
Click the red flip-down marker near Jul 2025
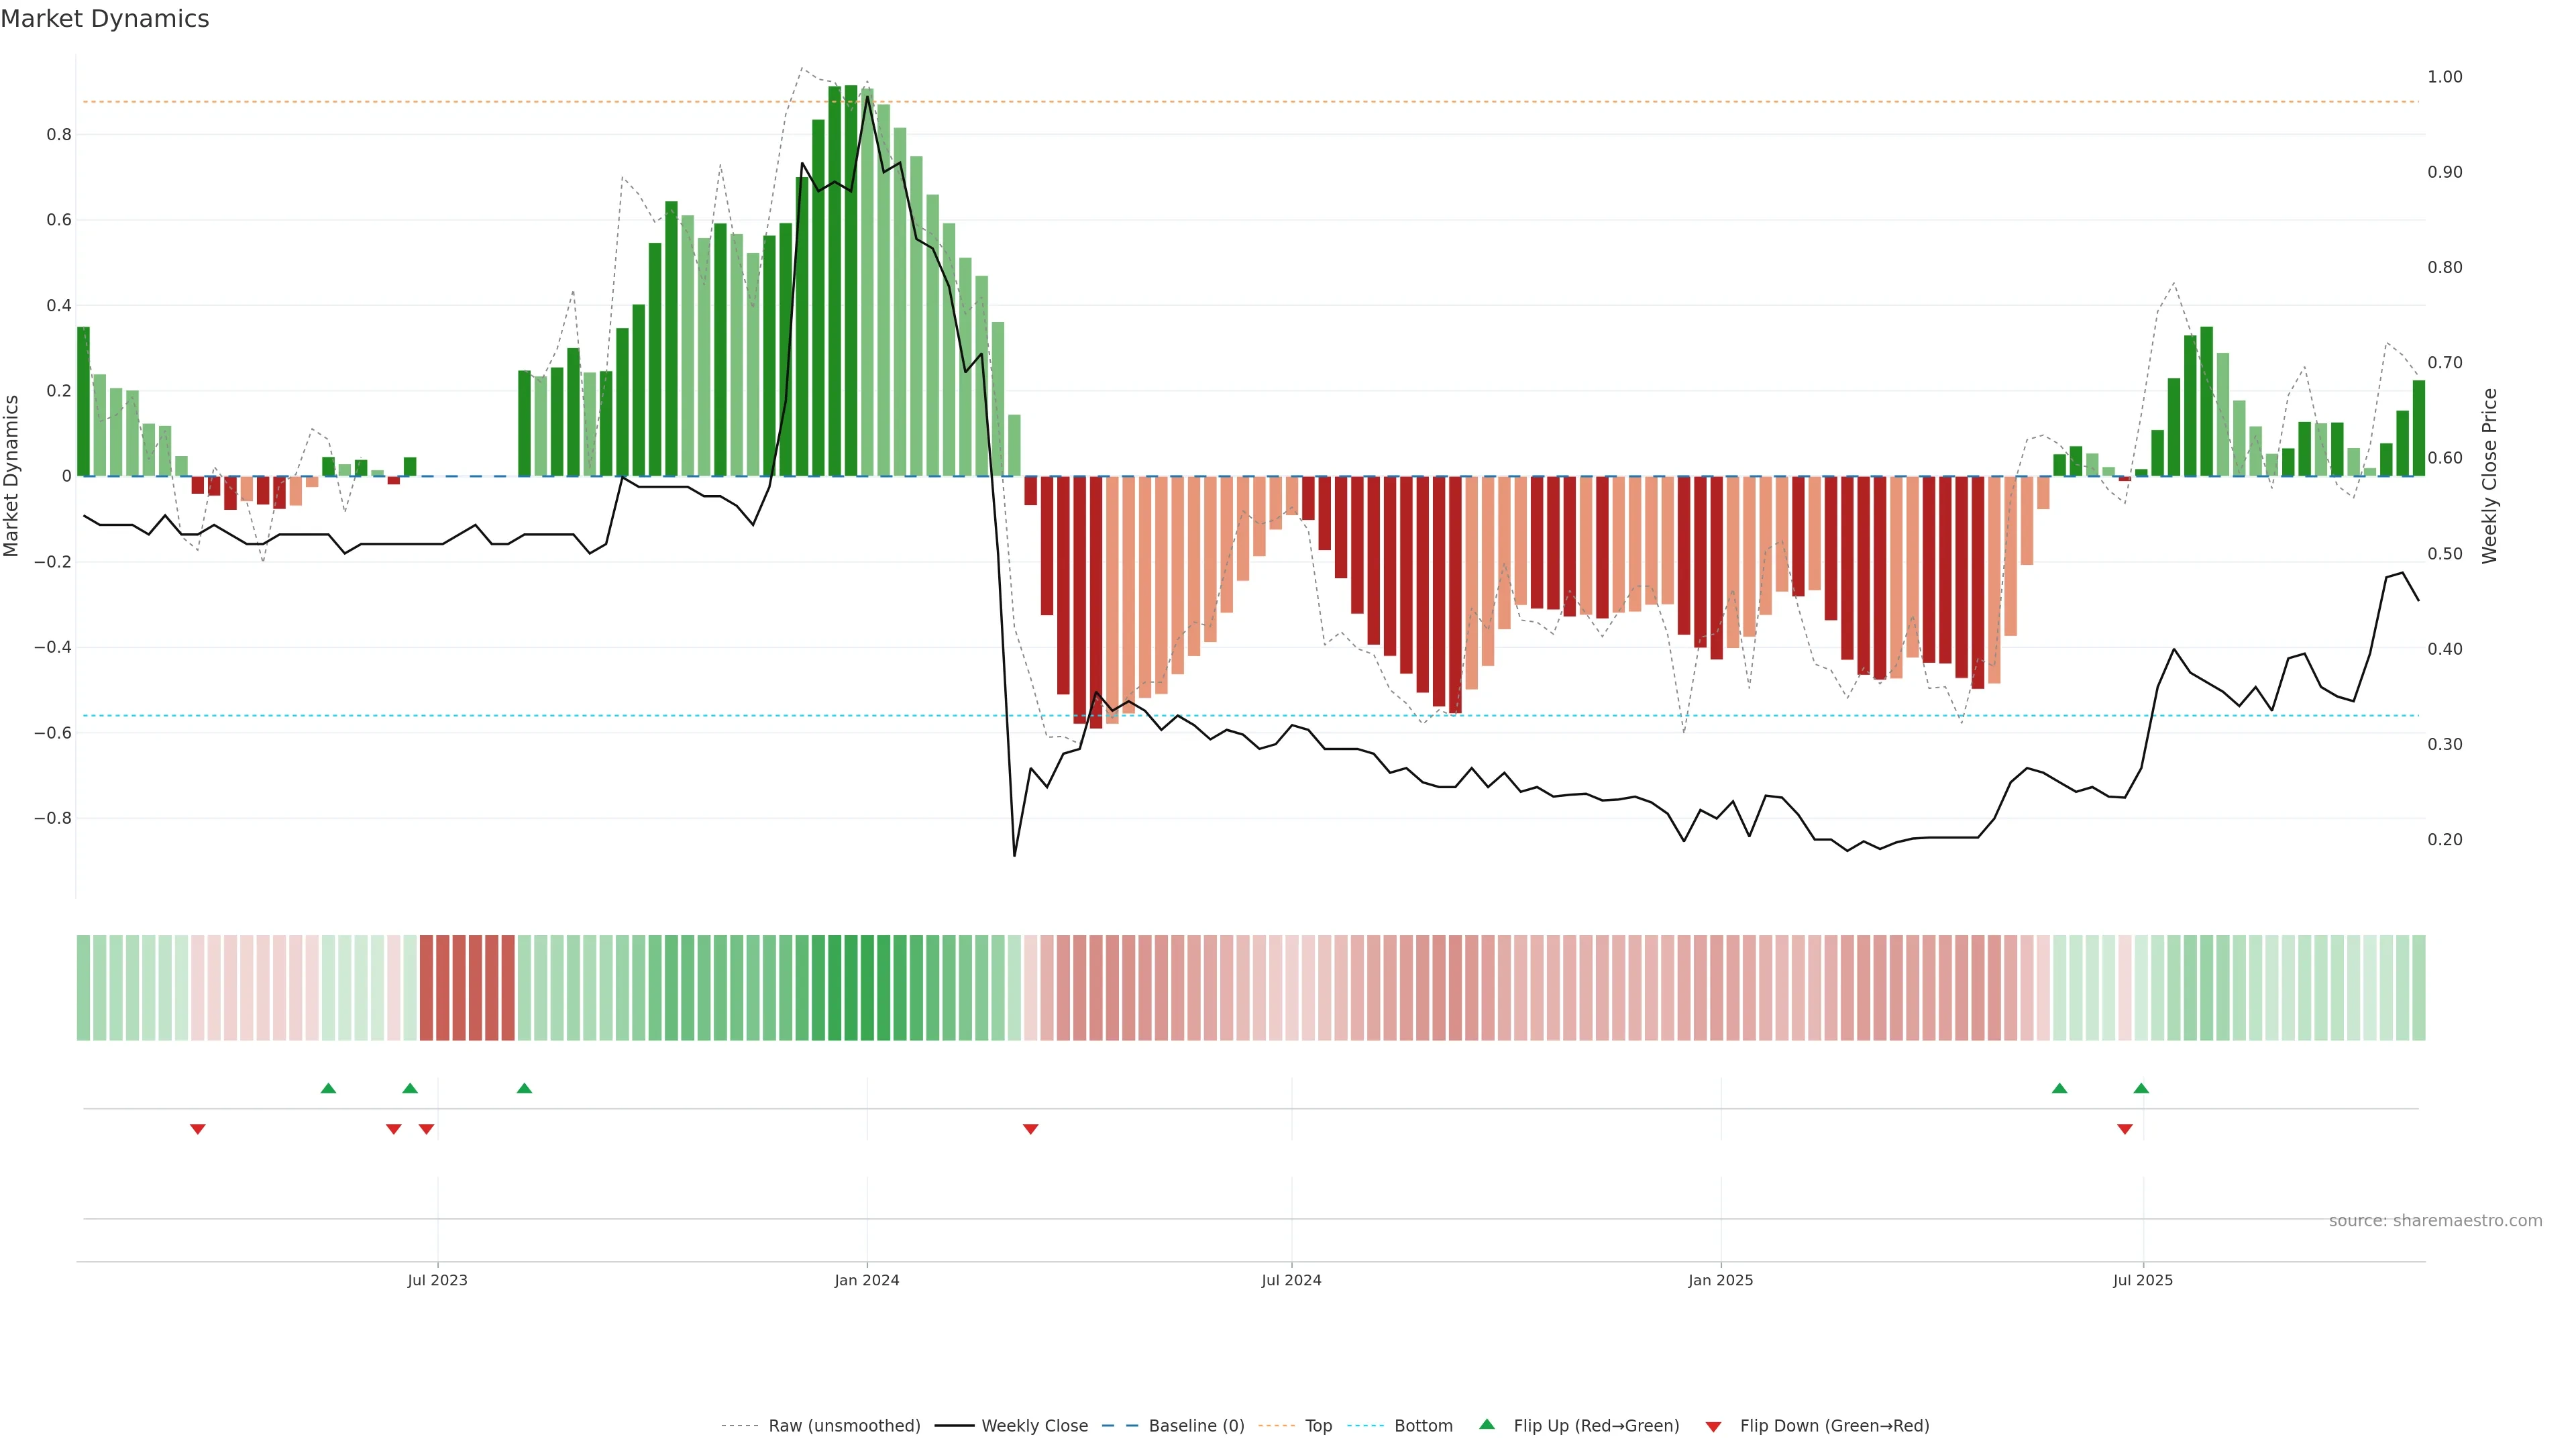(2125, 1129)
